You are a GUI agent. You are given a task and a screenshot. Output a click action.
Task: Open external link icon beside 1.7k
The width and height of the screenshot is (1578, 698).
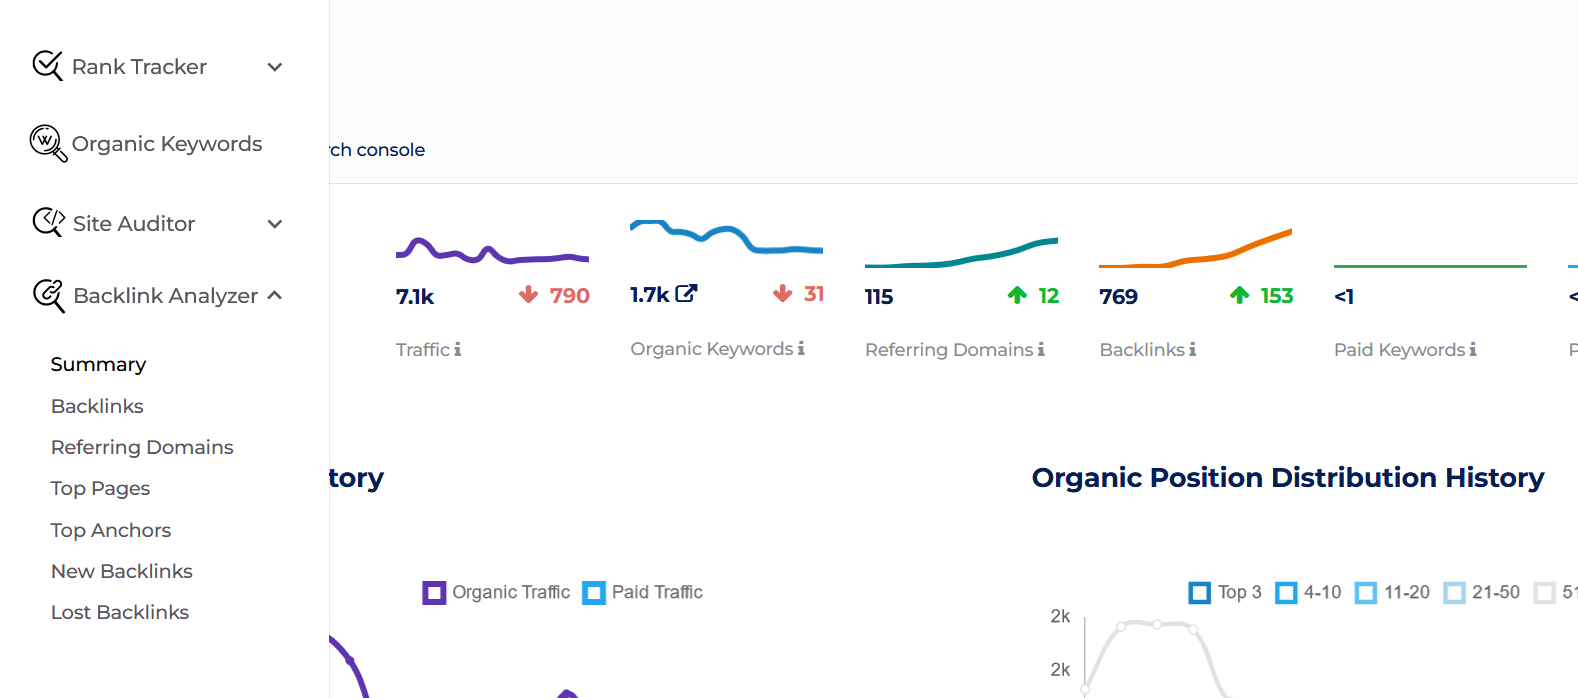point(686,293)
